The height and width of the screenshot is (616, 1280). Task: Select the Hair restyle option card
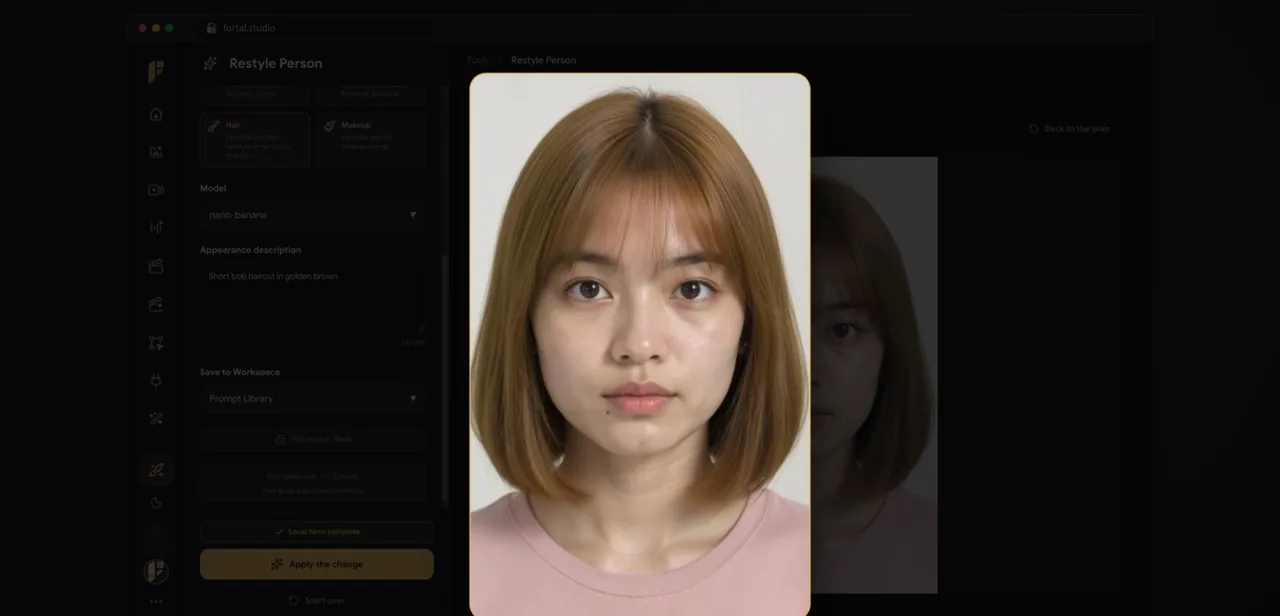click(x=255, y=139)
